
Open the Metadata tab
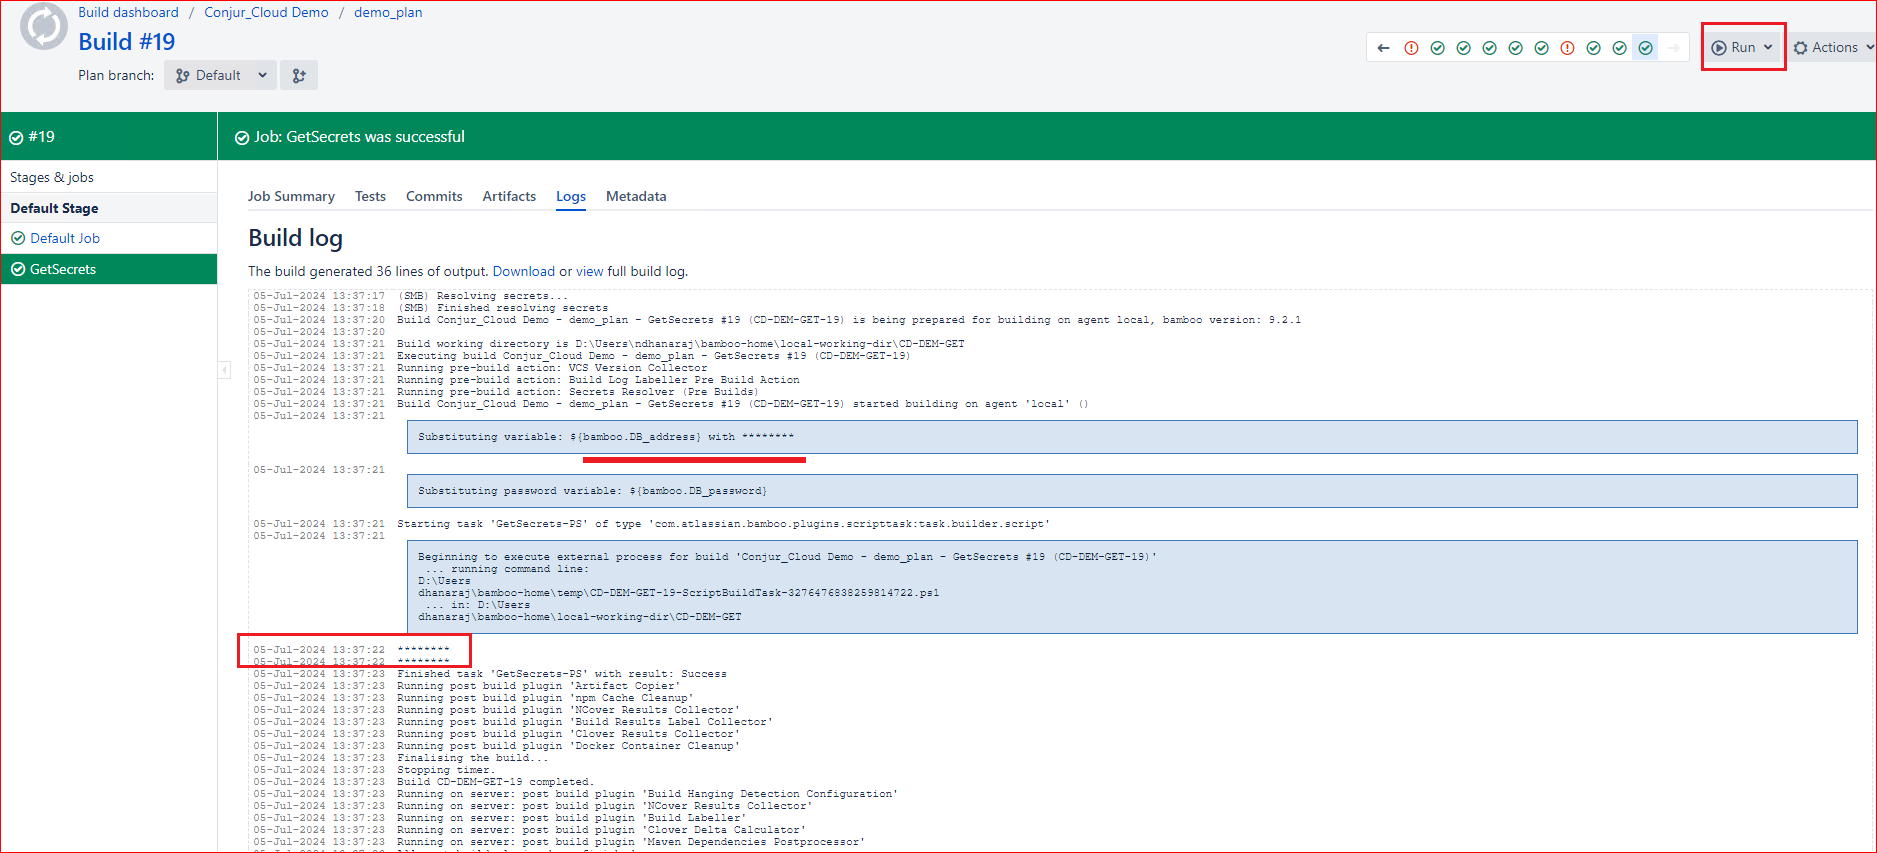pos(636,196)
